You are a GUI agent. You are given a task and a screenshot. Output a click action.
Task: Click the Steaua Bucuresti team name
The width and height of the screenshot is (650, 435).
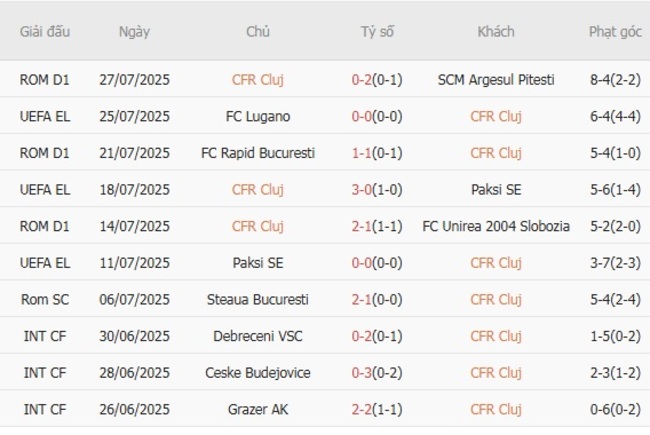pyautogui.click(x=258, y=299)
